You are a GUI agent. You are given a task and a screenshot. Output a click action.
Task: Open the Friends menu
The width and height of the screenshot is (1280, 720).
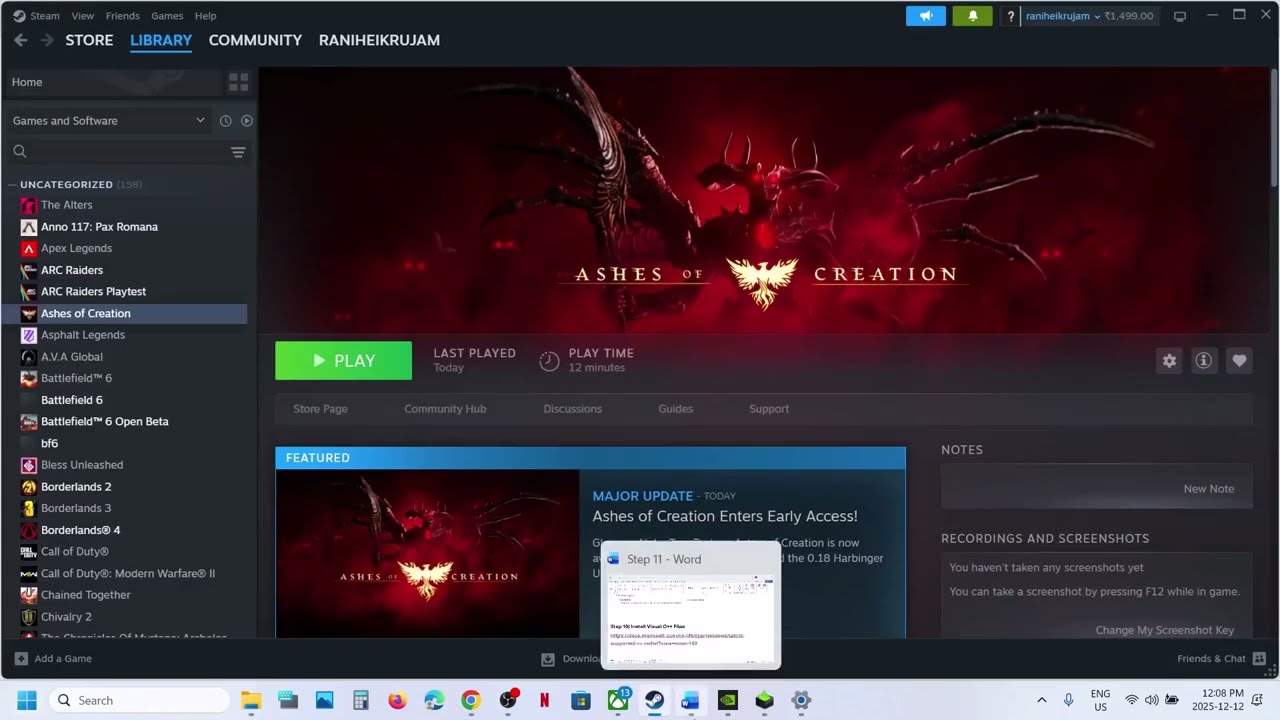(x=123, y=16)
